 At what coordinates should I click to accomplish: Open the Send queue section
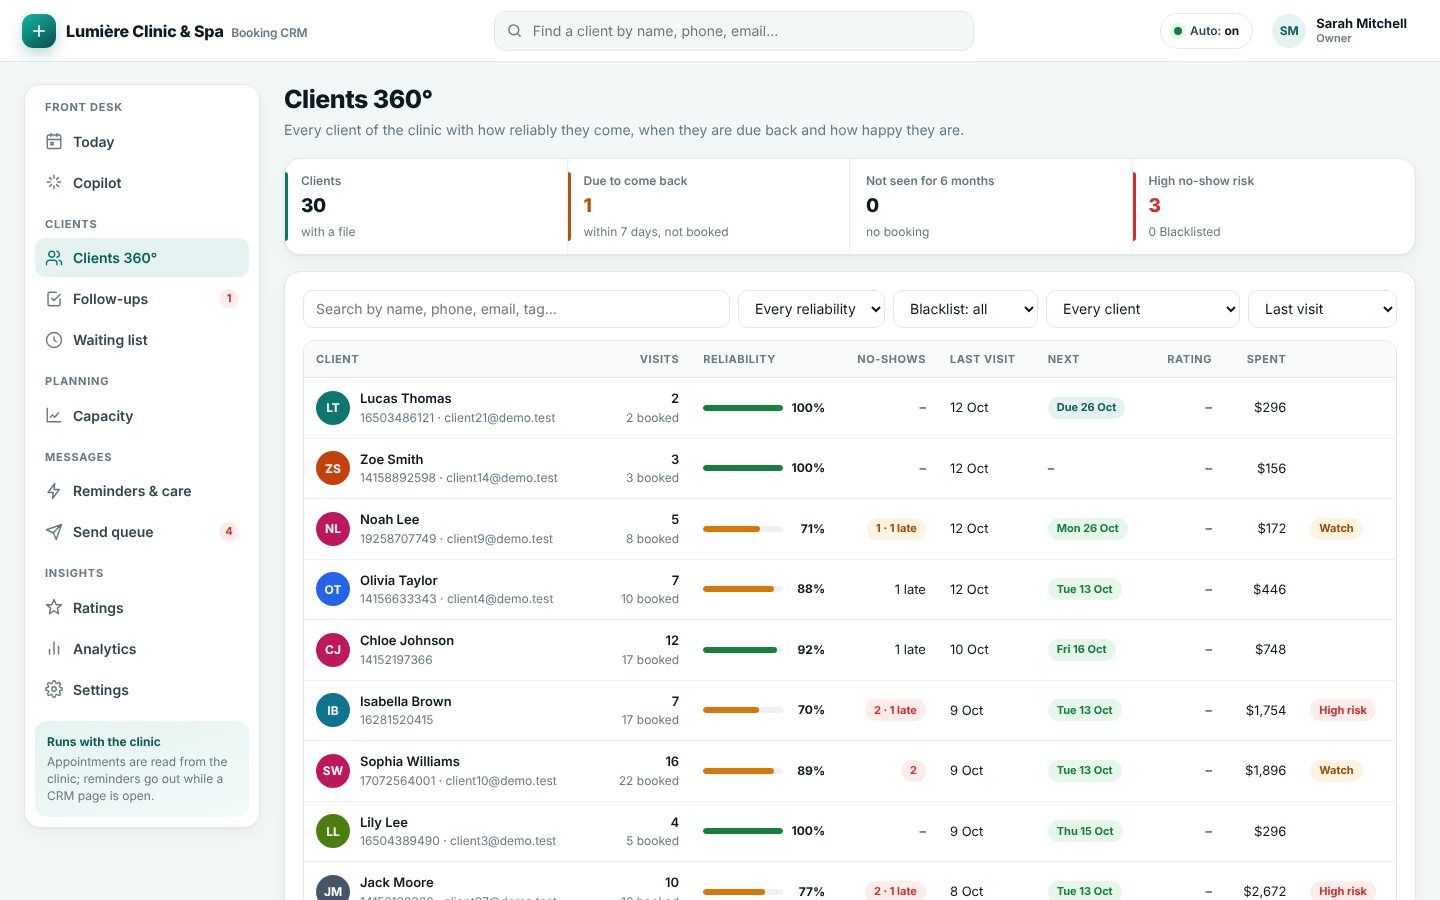click(142, 532)
